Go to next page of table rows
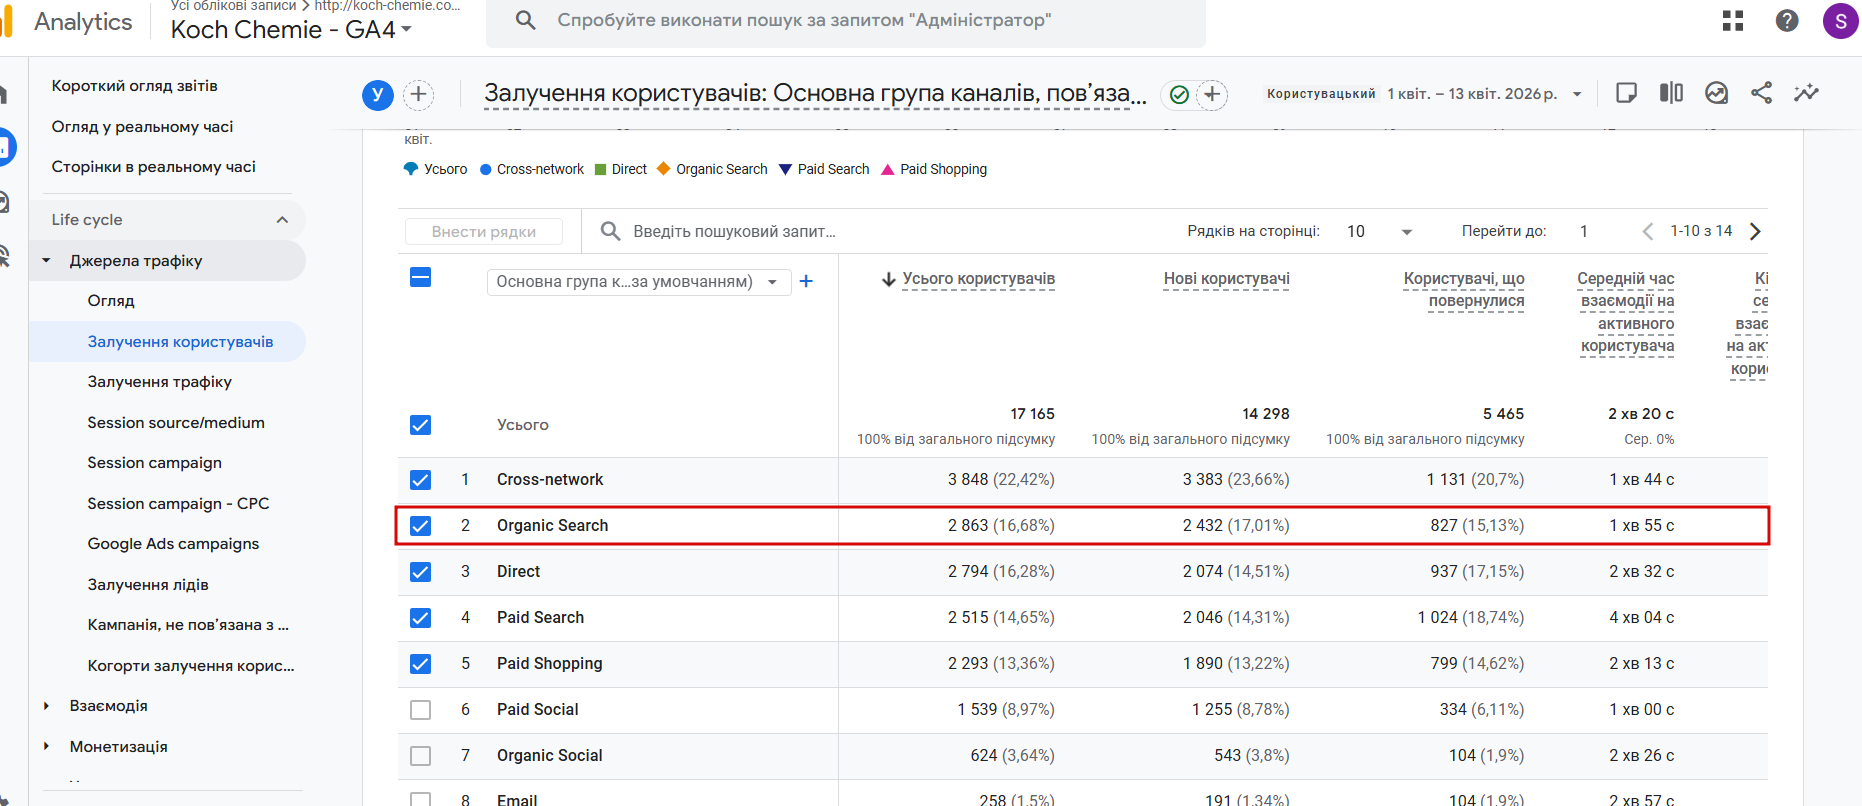This screenshot has width=1862, height=806. pyautogui.click(x=1755, y=232)
